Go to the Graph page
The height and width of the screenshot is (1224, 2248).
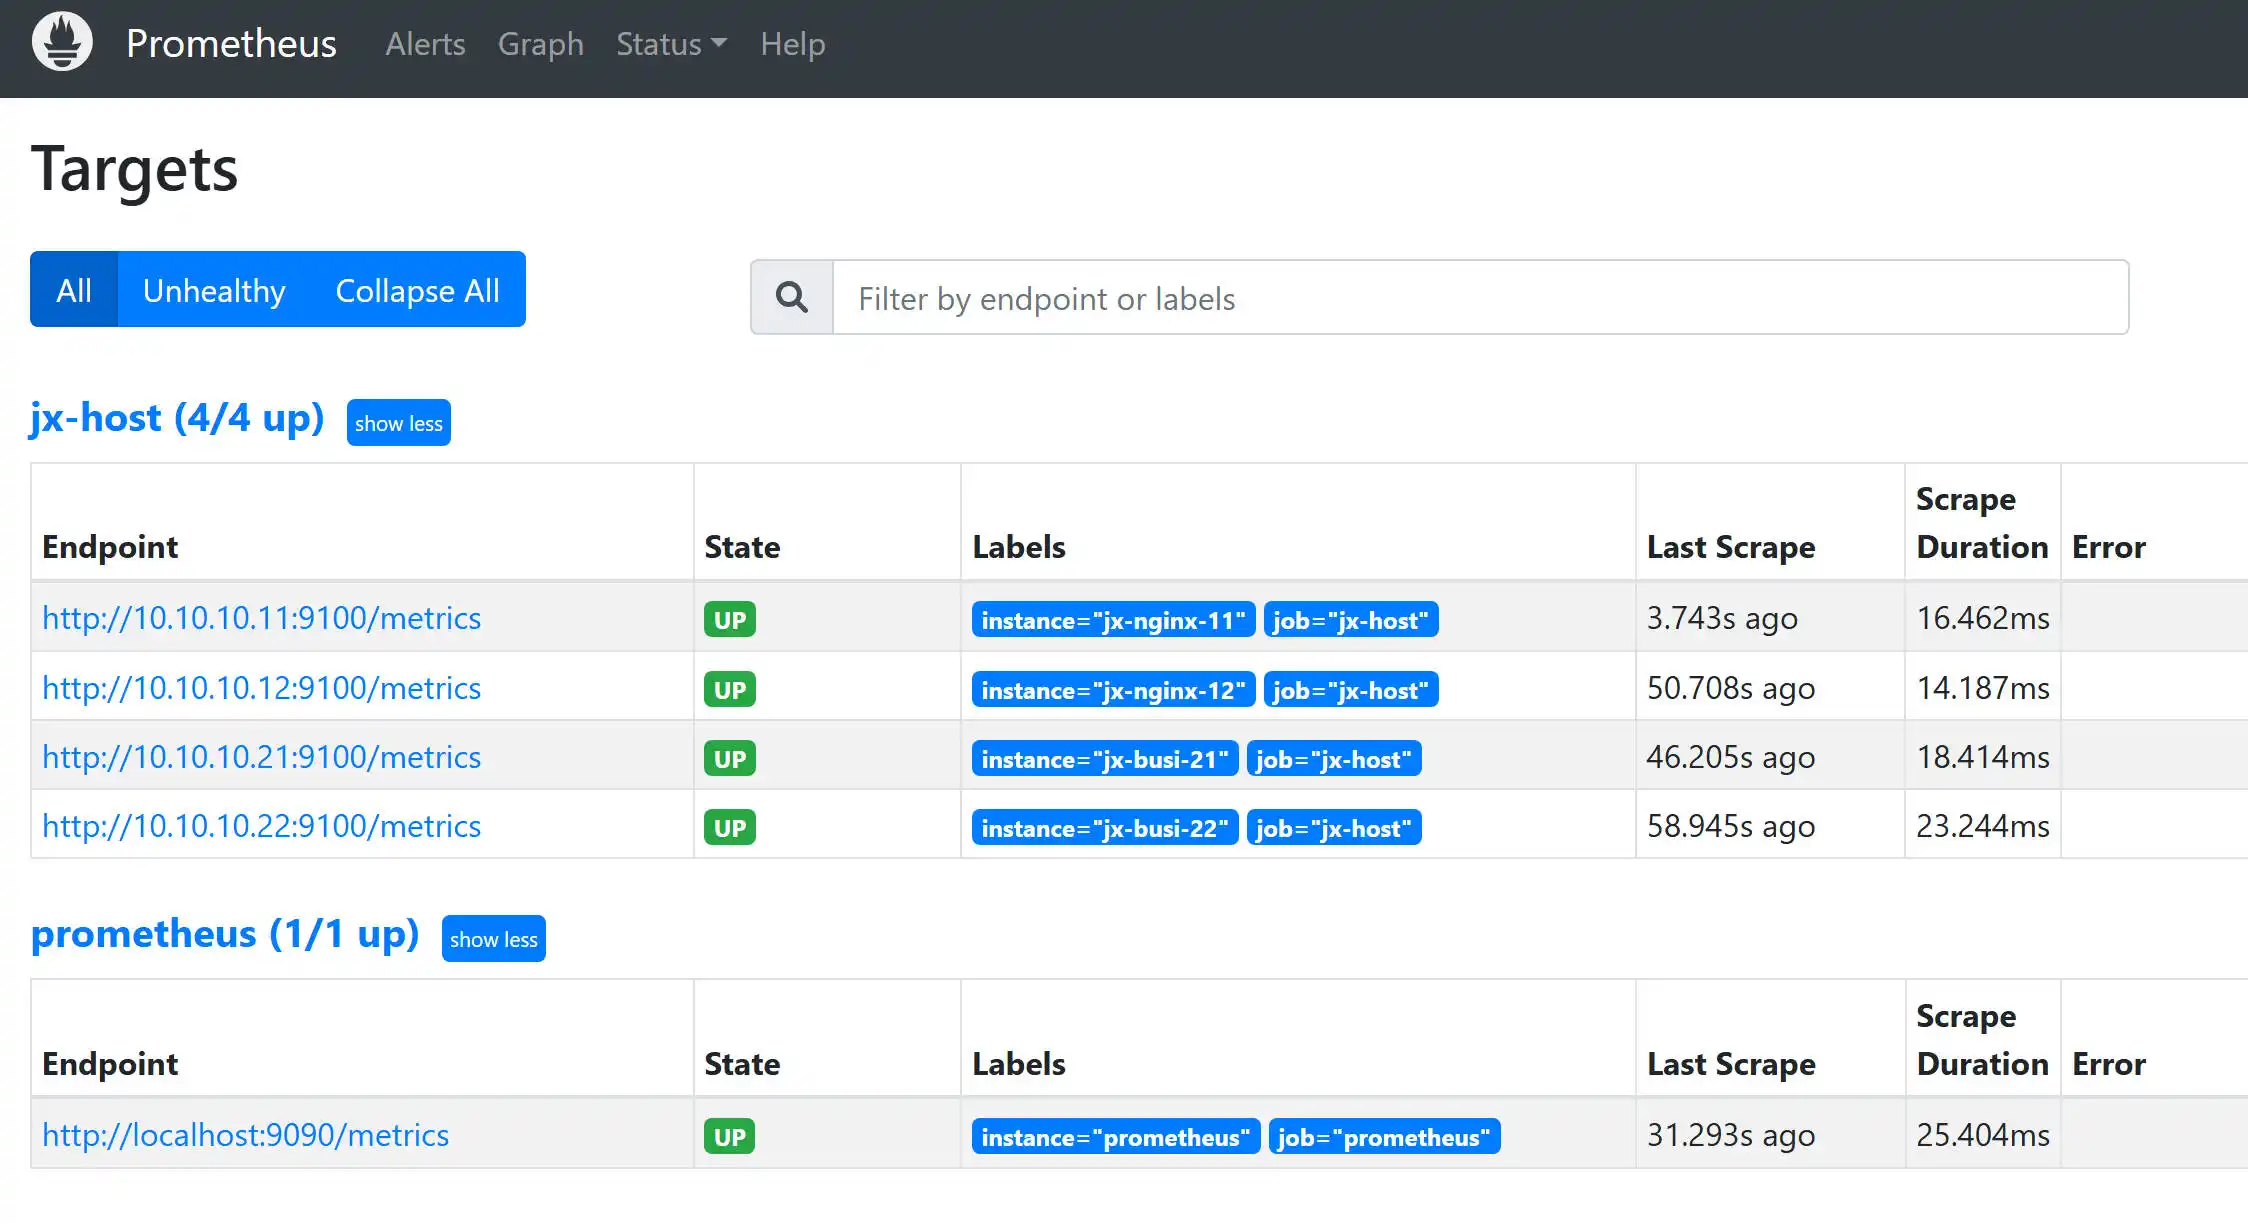coord(540,44)
